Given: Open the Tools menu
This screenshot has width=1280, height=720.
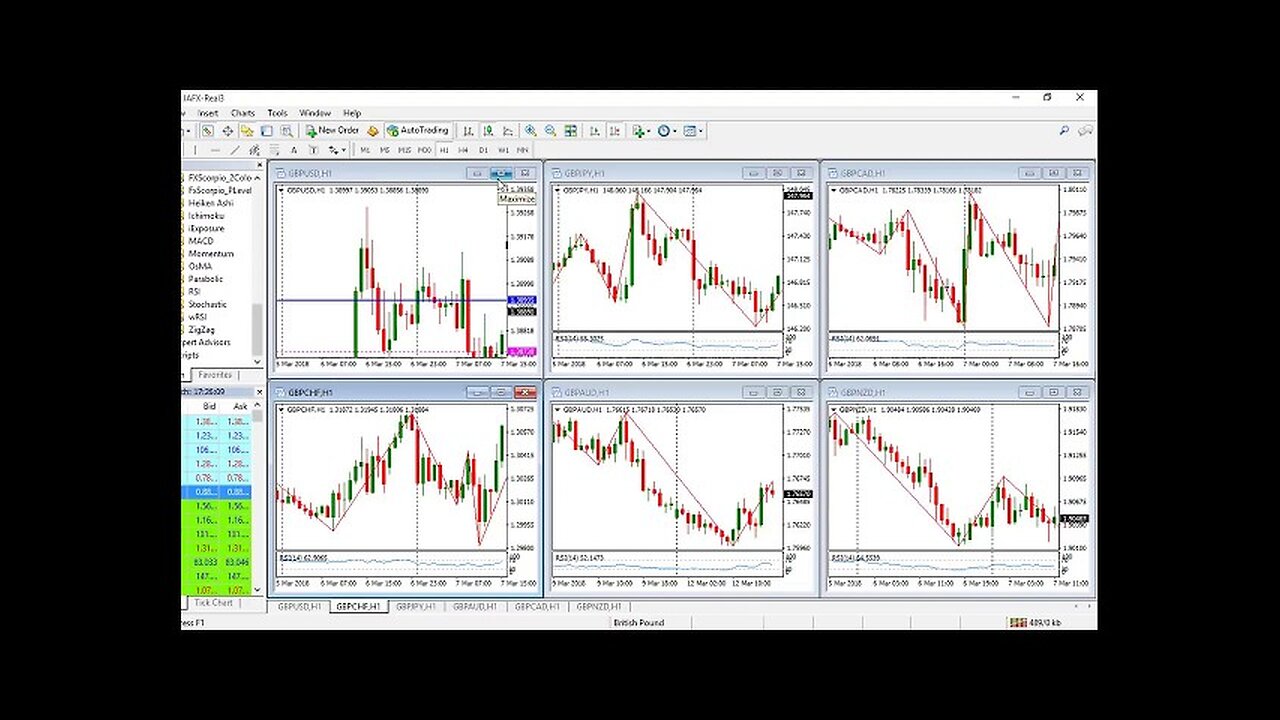Looking at the screenshot, I should [277, 113].
